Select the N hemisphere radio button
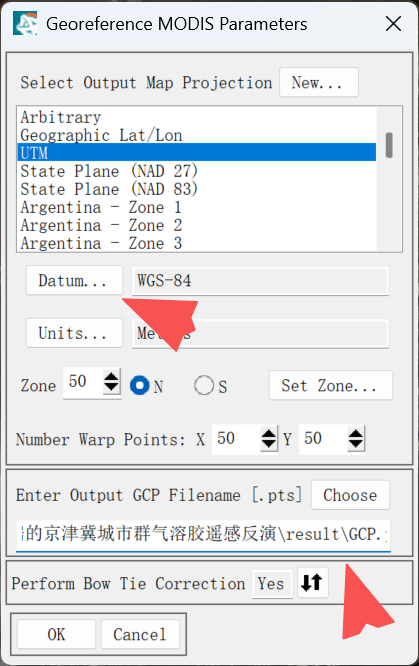The height and width of the screenshot is (666, 419). [x=140, y=386]
